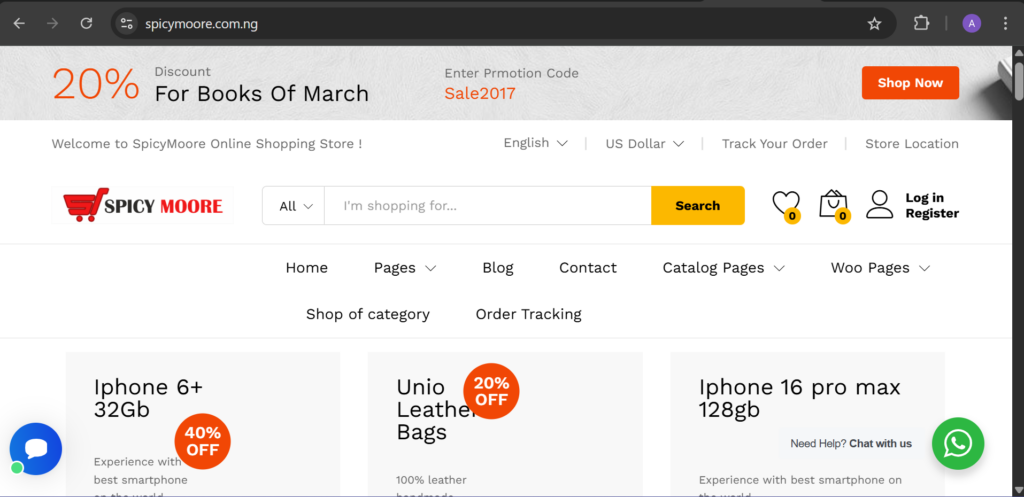1024x497 pixels.
Task: Click the Register link
Action: (x=931, y=213)
